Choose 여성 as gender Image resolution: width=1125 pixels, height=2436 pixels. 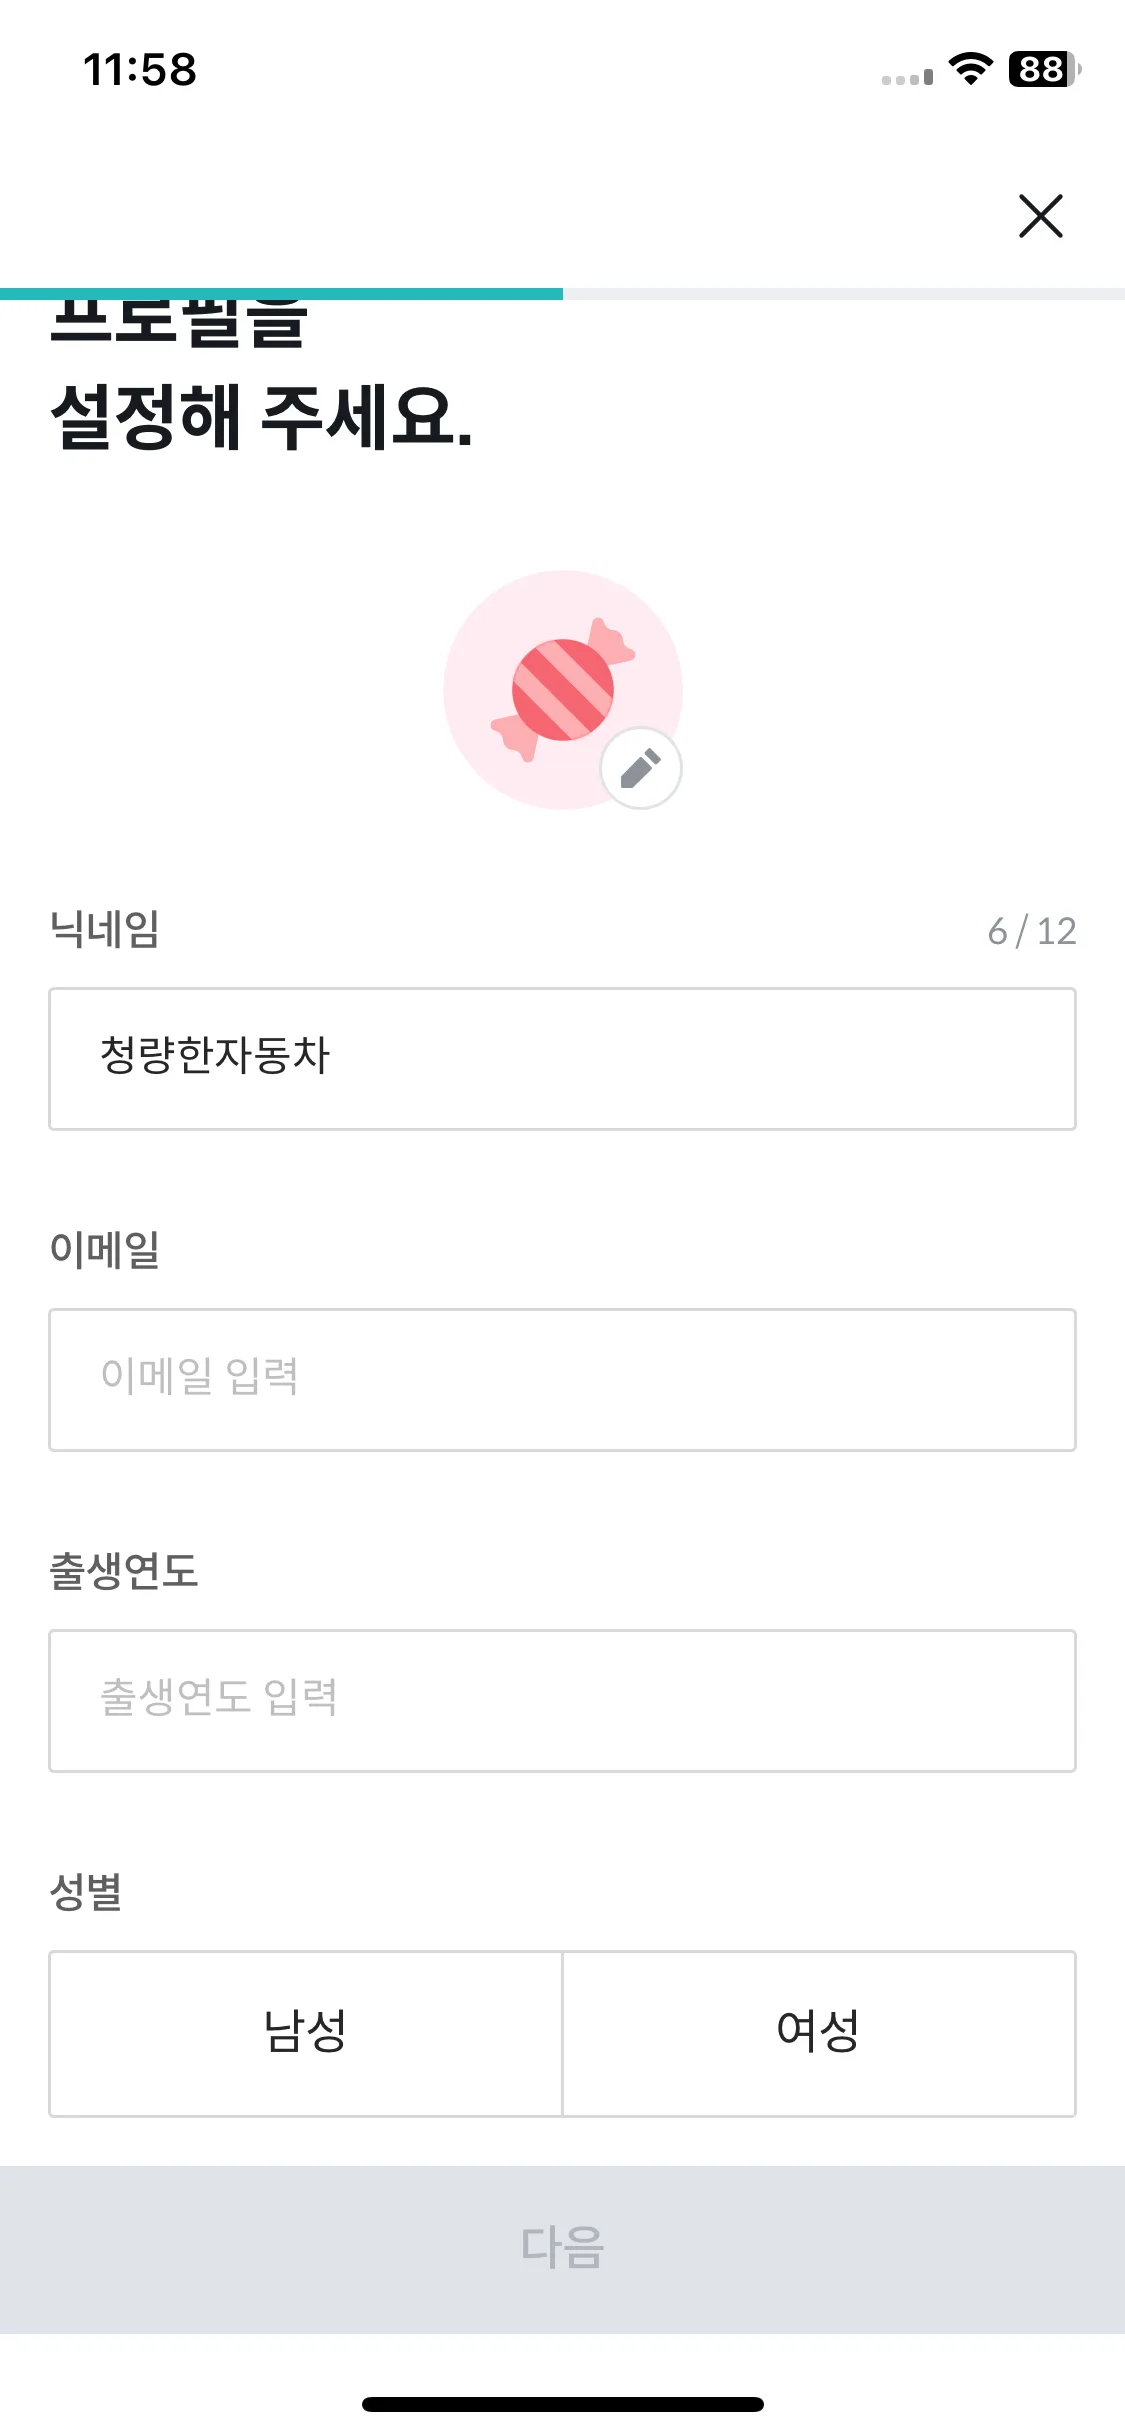click(x=819, y=2033)
